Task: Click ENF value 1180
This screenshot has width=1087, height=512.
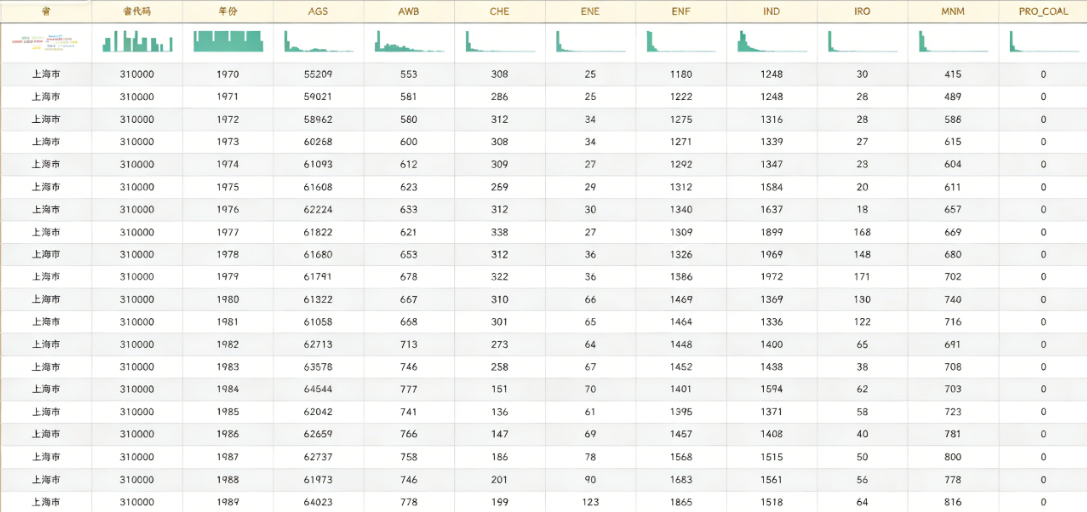Action: (681, 75)
